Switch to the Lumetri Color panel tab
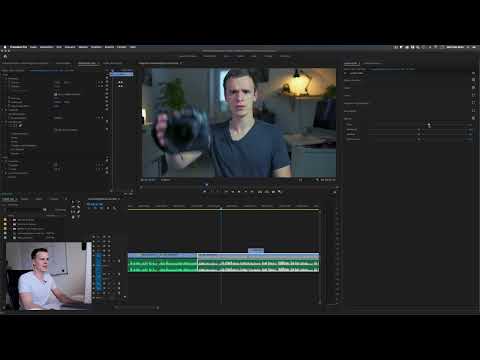This screenshot has height=360, width=480. [x=351, y=63]
